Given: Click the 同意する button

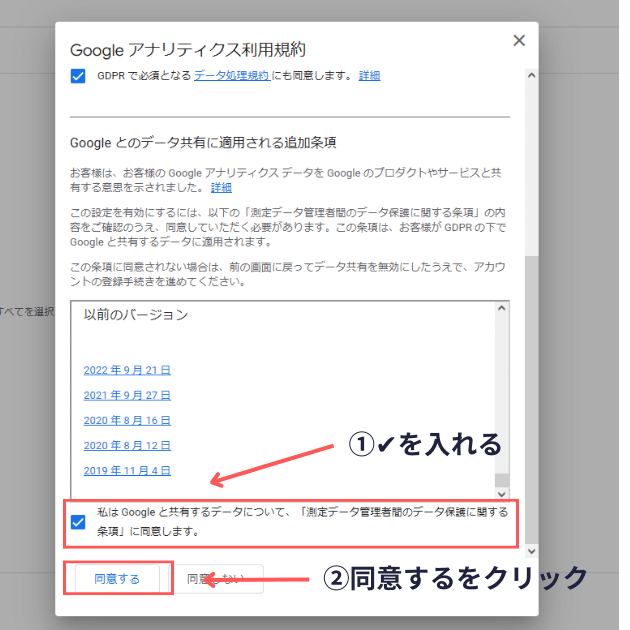Looking at the screenshot, I should click(x=117, y=579).
